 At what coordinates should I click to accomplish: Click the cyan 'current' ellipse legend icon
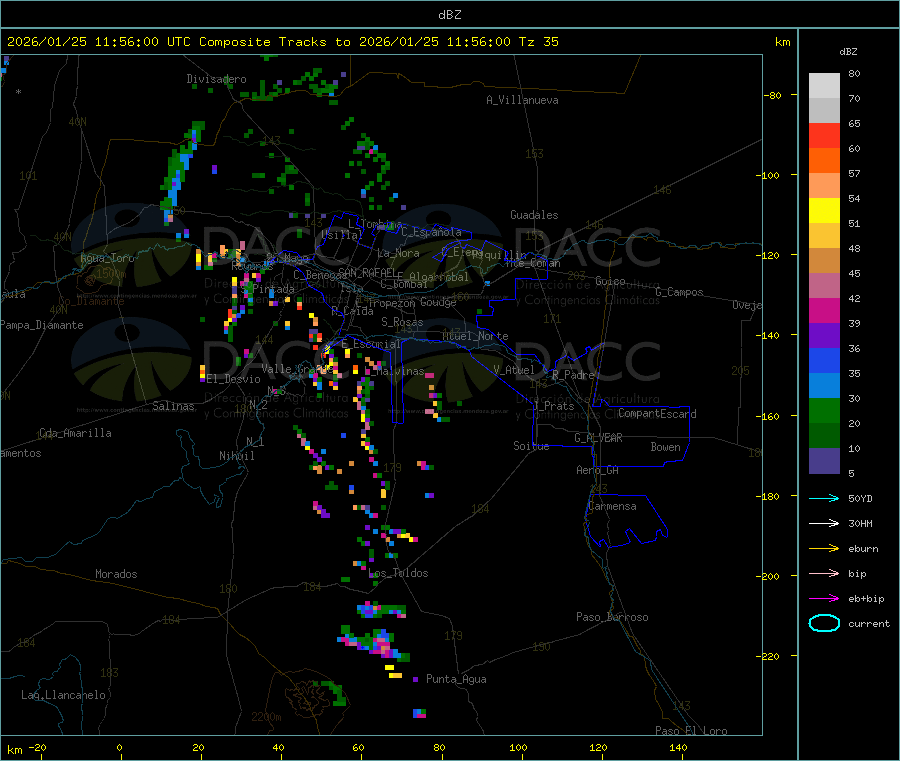tap(824, 623)
